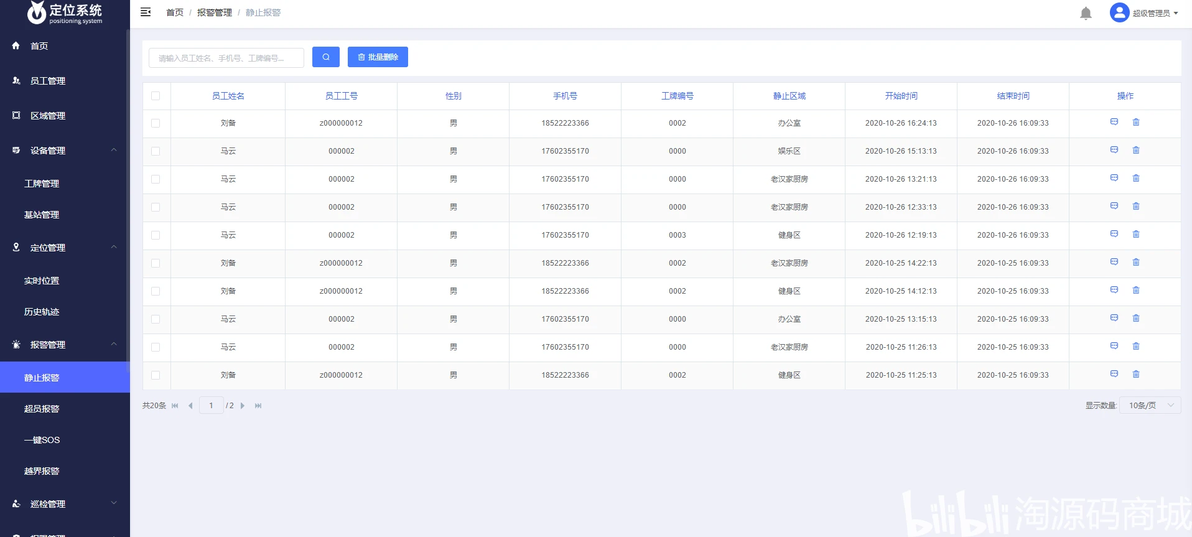Select all rows via header checkbox
Viewport: 1192px width, 537px height.
pos(156,96)
